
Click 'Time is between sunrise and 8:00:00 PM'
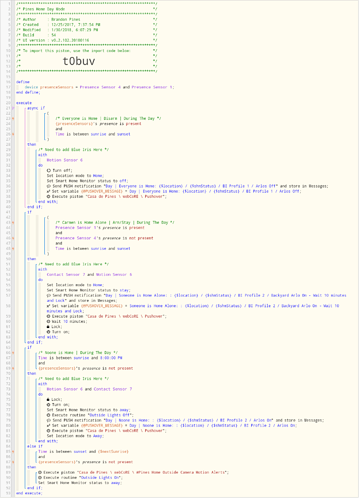[80, 358]
